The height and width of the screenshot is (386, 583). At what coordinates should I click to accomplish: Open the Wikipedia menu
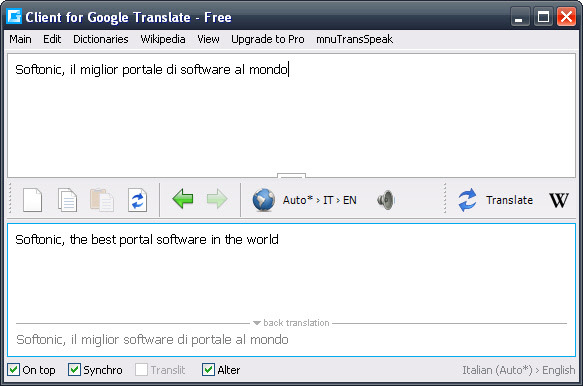[x=163, y=39]
